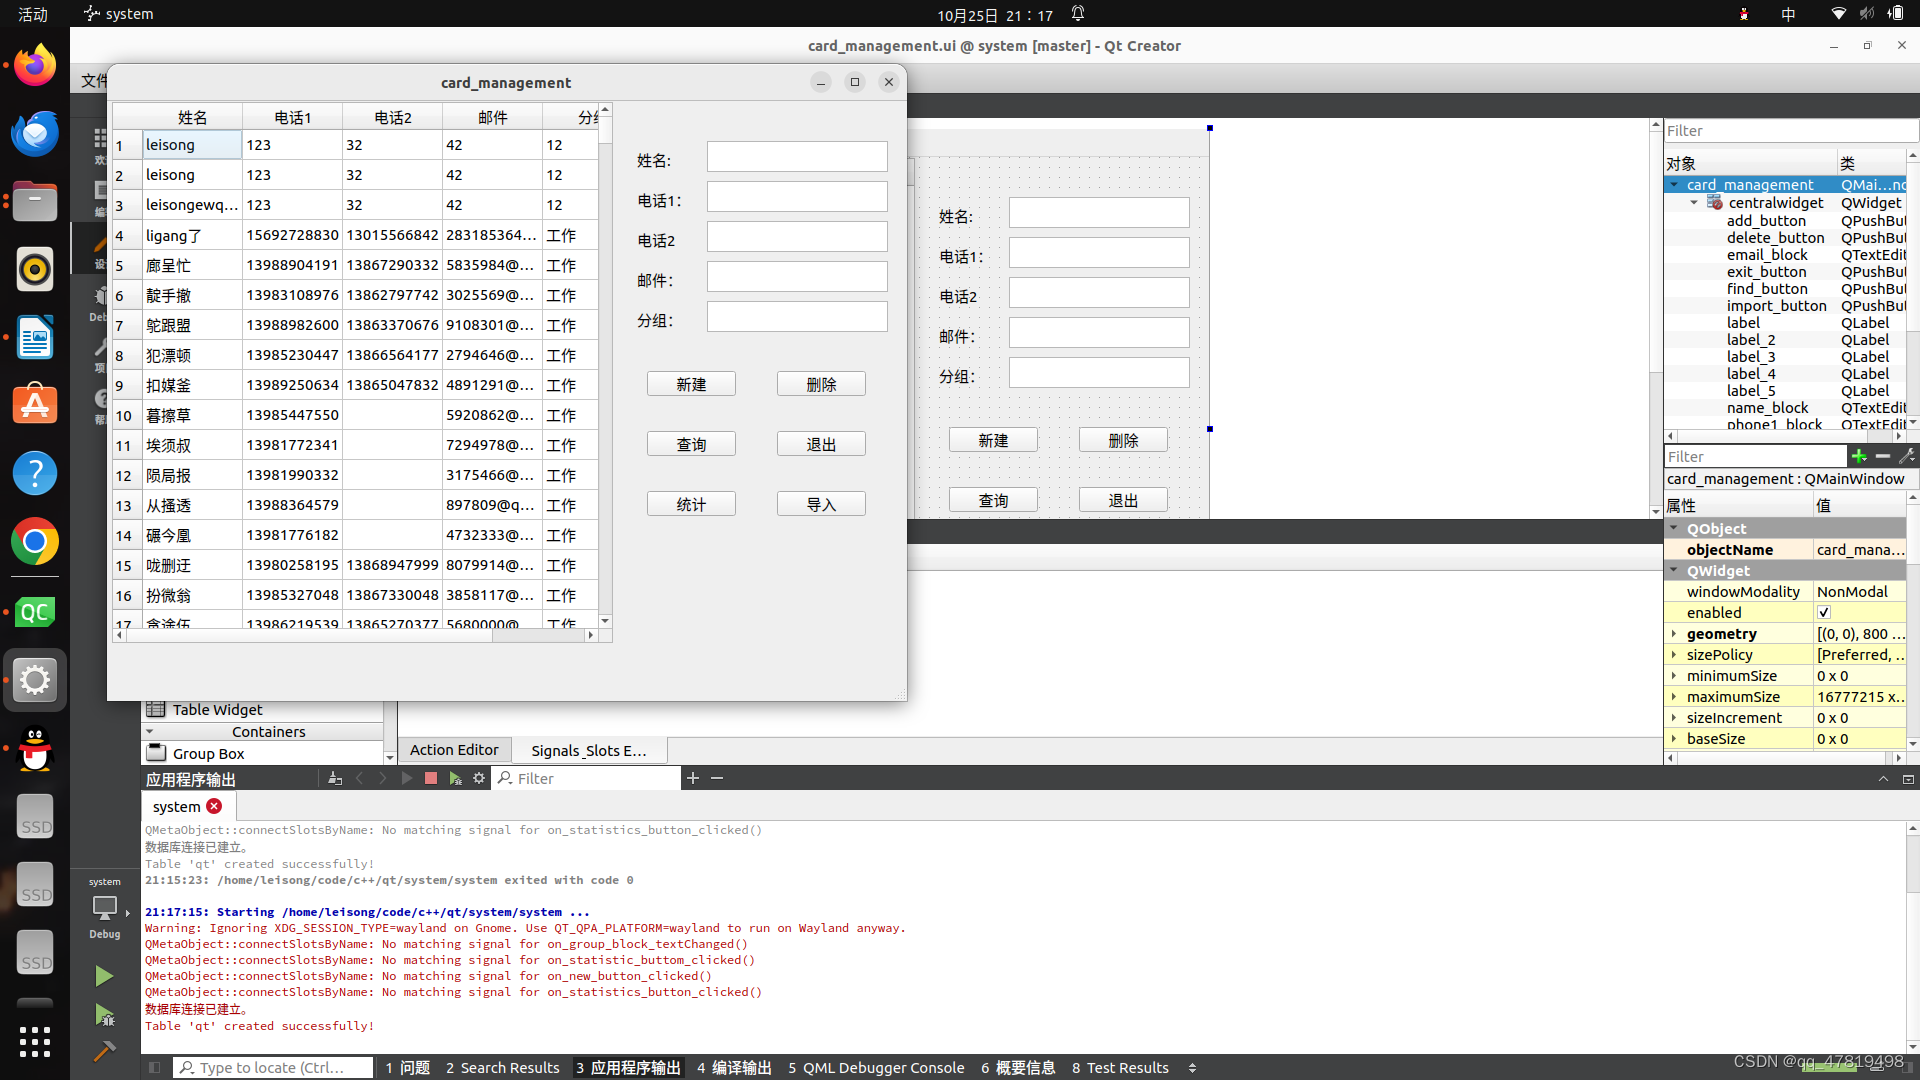Image resolution: width=1920 pixels, height=1080 pixels.
Task: Expand the geometry property row
Action: click(1674, 633)
